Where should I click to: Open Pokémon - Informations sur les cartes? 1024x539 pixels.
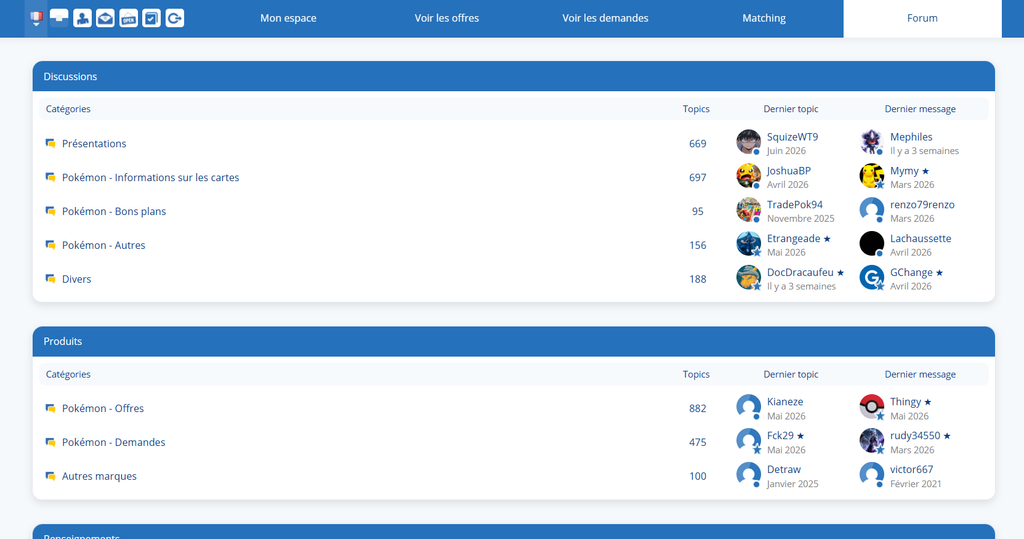click(150, 178)
